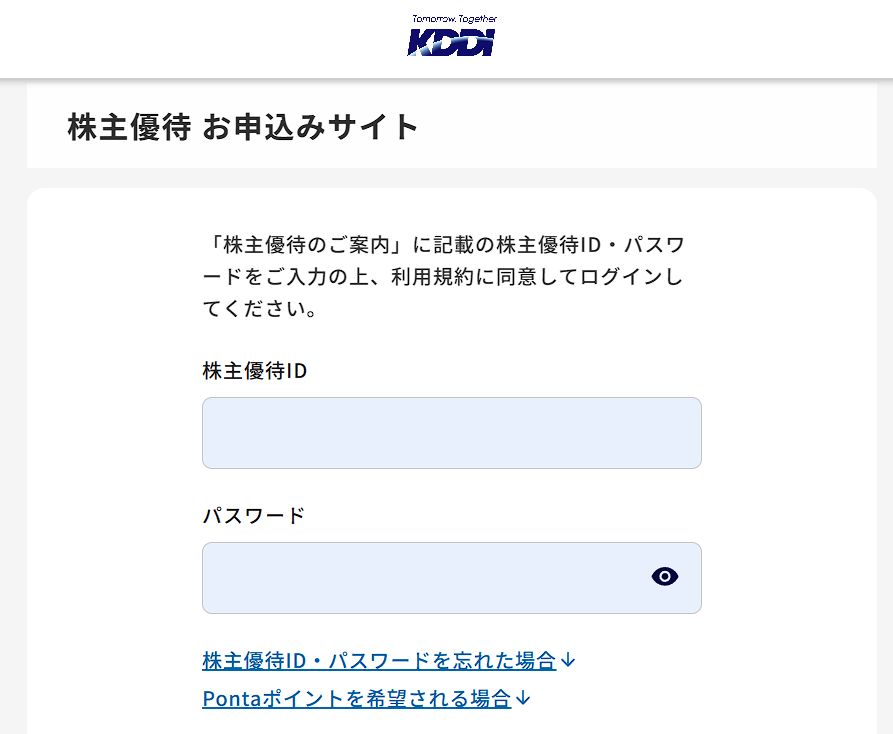Click inside the パスワード input field
Screen dimensions: 893x734
click(420, 578)
